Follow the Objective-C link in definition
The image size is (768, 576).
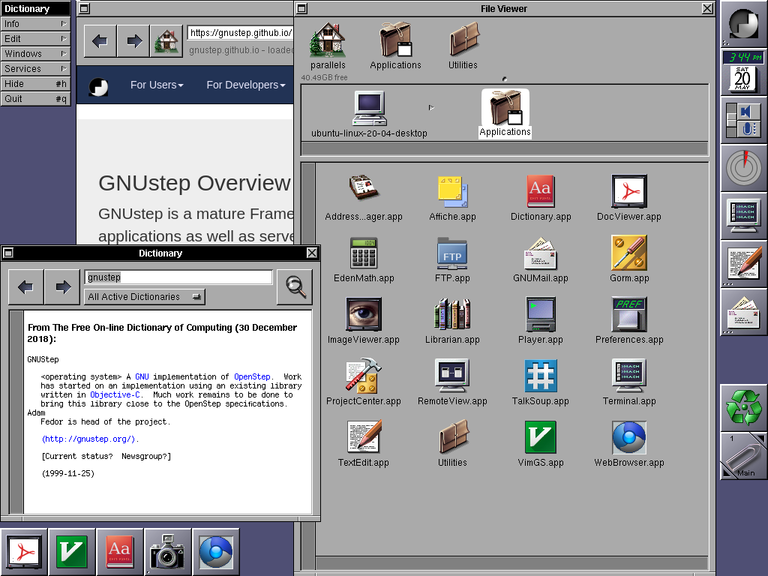point(115,395)
